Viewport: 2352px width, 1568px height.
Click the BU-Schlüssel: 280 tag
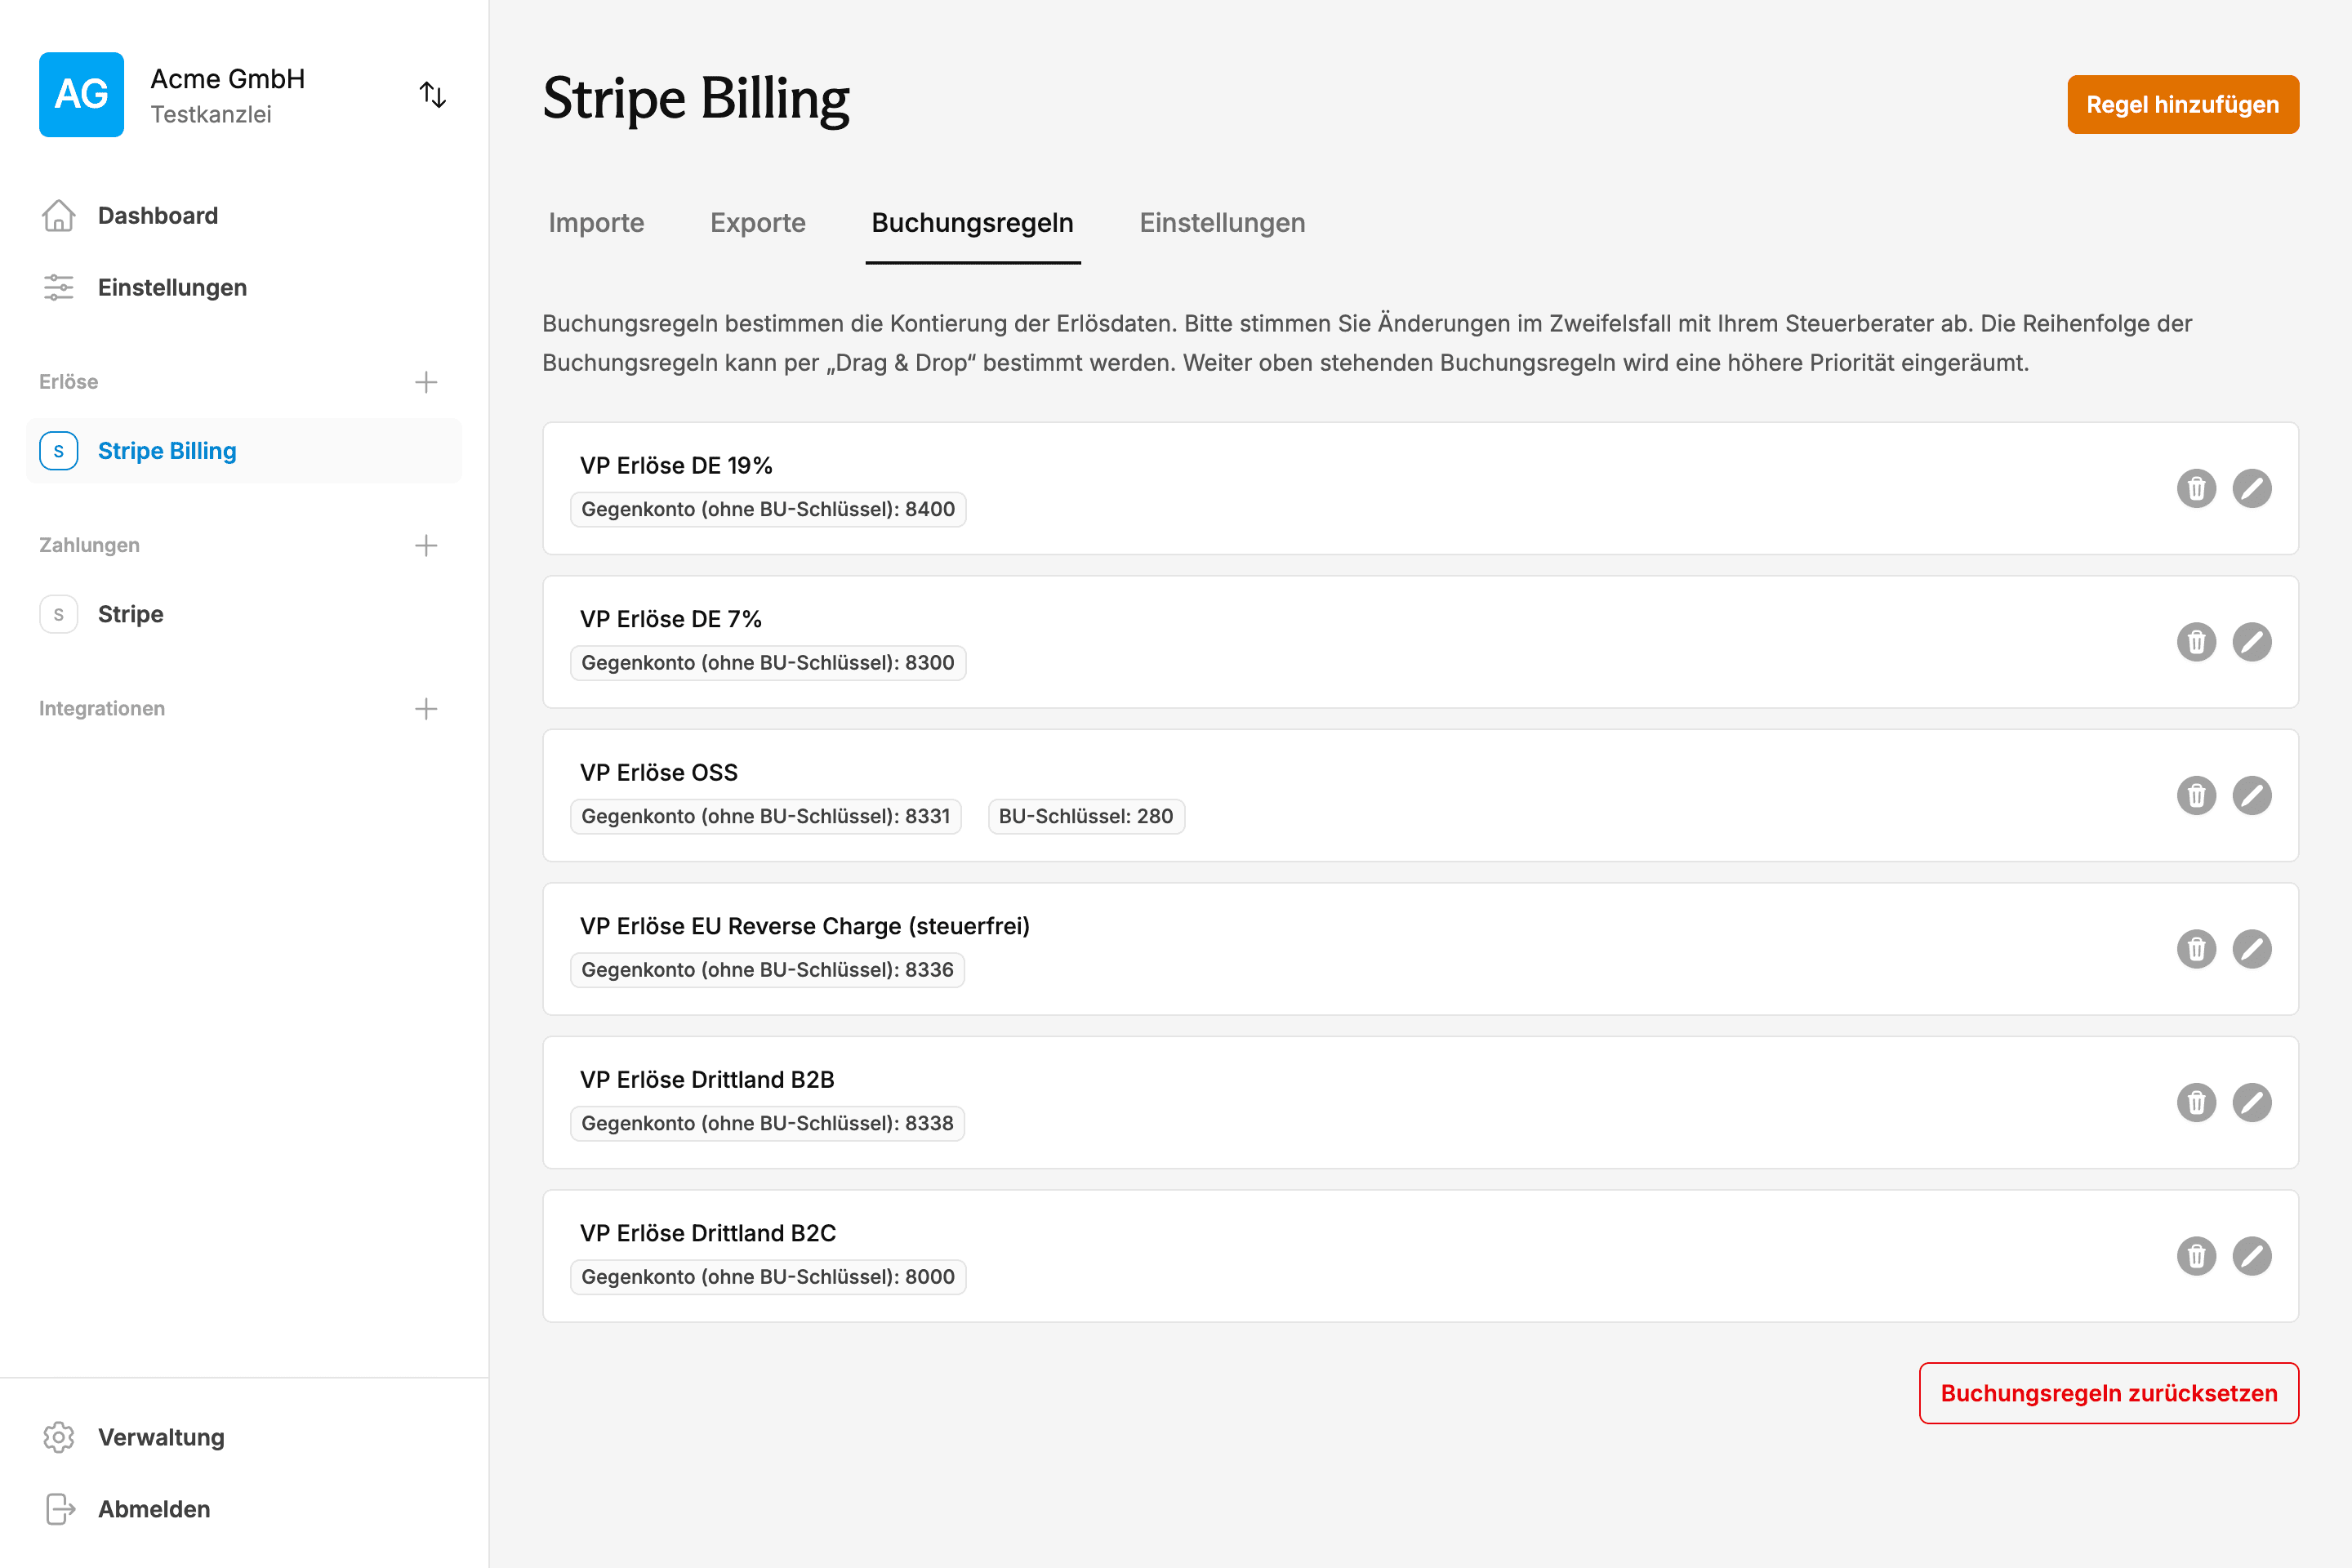[x=1086, y=815]
